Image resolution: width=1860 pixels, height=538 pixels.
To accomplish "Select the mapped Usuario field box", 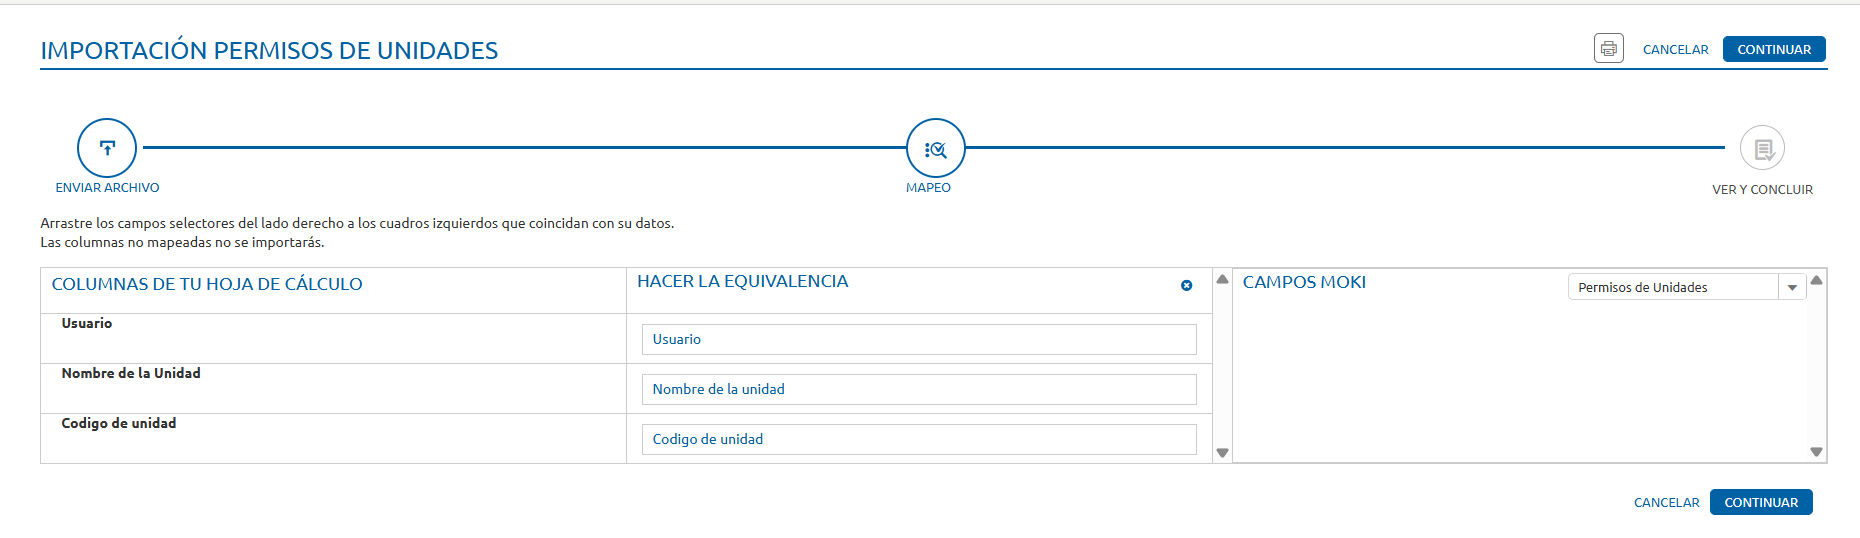I will click(x=918, y=340).
